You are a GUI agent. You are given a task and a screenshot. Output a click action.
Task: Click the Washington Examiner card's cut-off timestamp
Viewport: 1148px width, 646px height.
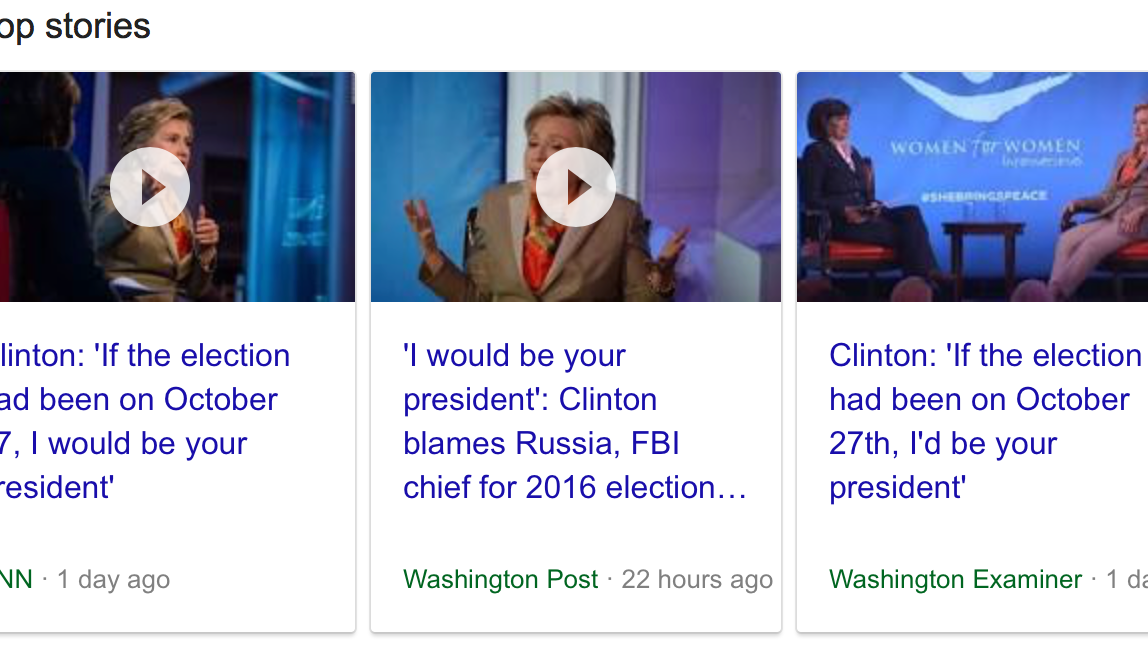(1127, 580)
